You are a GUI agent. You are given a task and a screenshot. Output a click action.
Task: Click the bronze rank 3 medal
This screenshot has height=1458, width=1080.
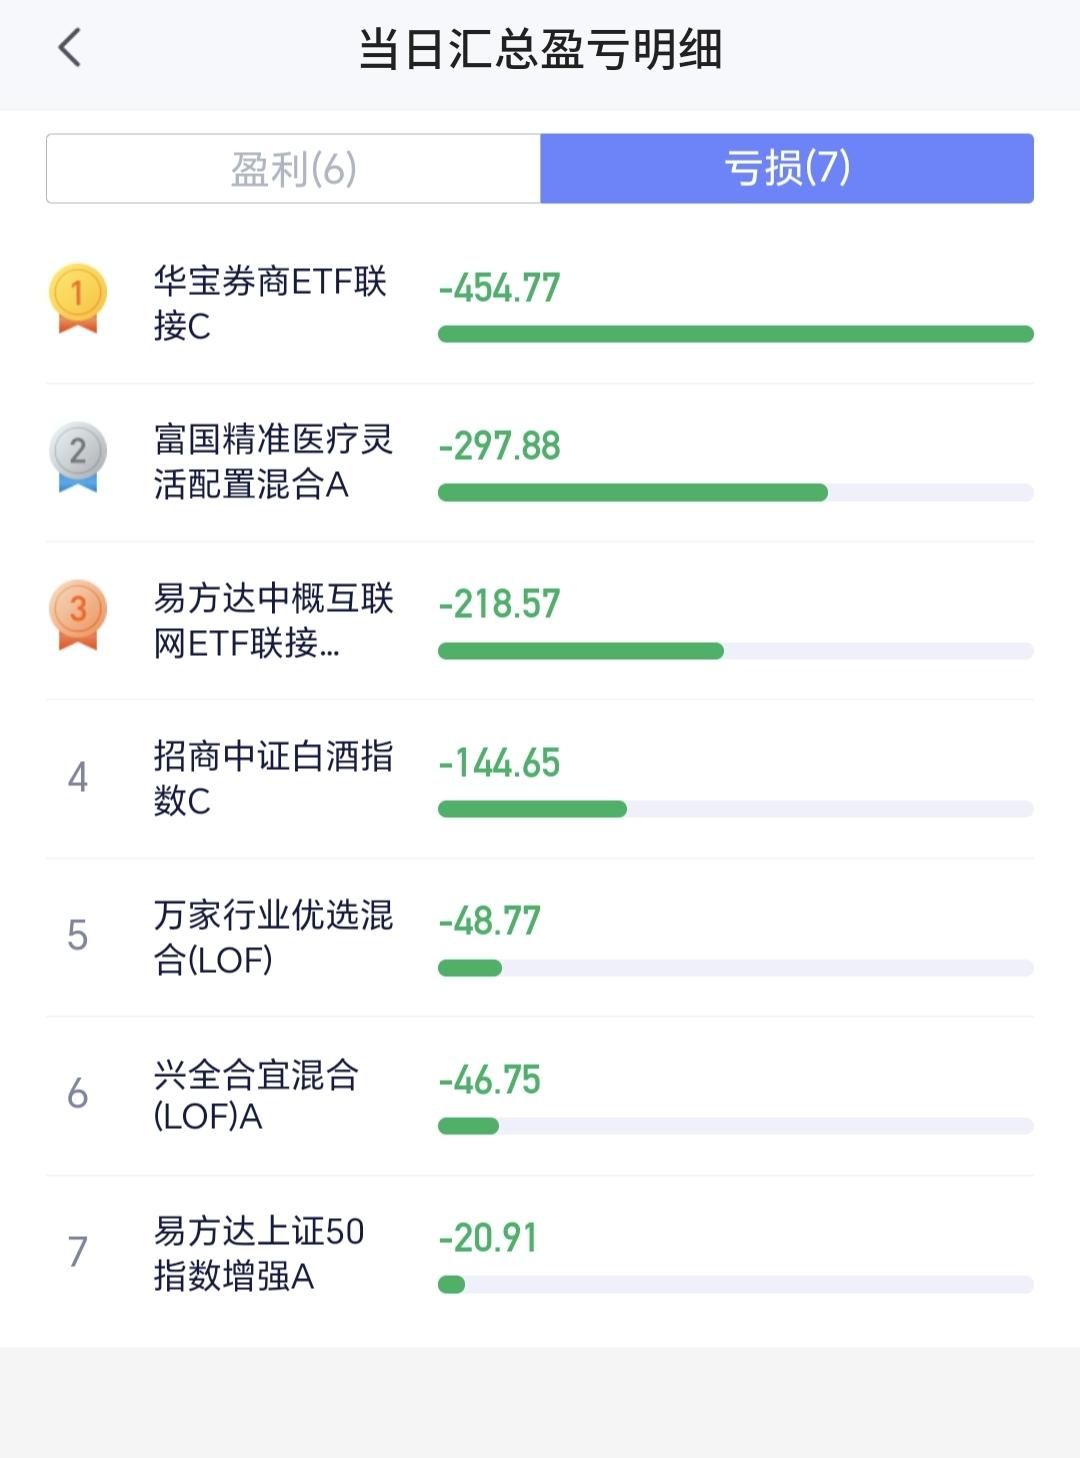tap(78, 614)
